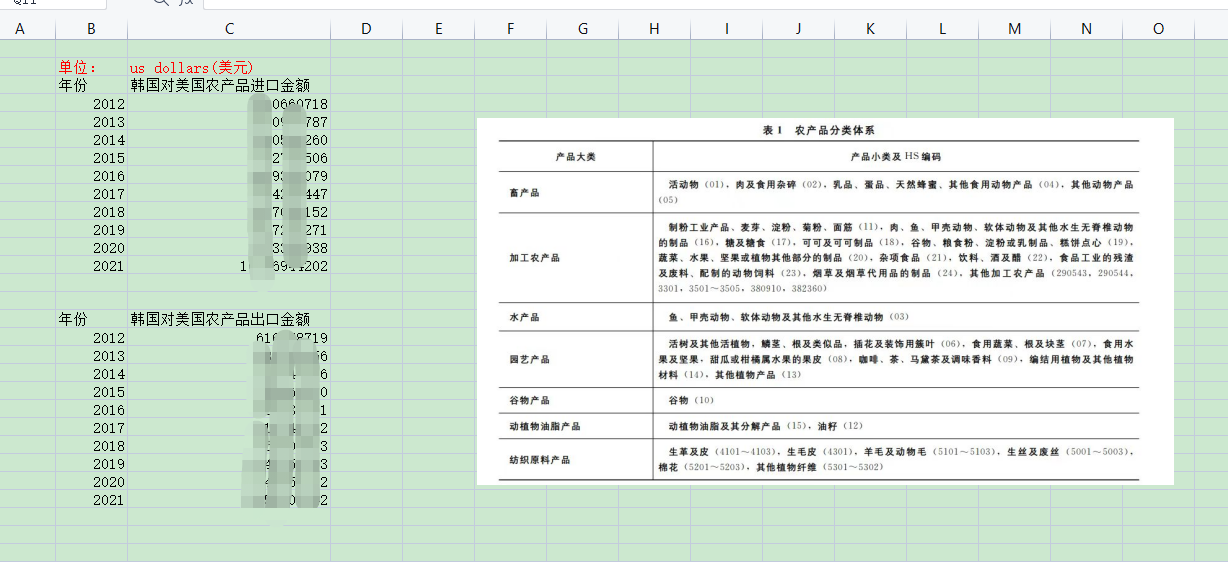
Task: Click the formula bar input area
Action: coord(715,5)
